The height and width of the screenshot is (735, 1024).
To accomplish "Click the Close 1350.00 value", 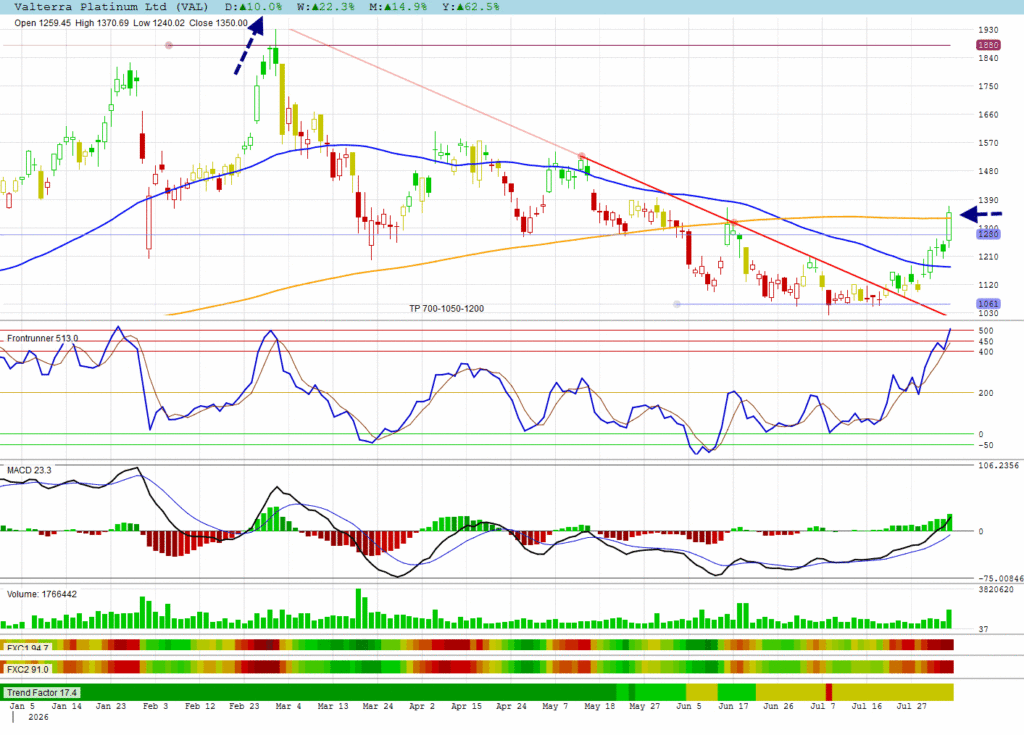I will pyautogui.click(x=218, y=23).
